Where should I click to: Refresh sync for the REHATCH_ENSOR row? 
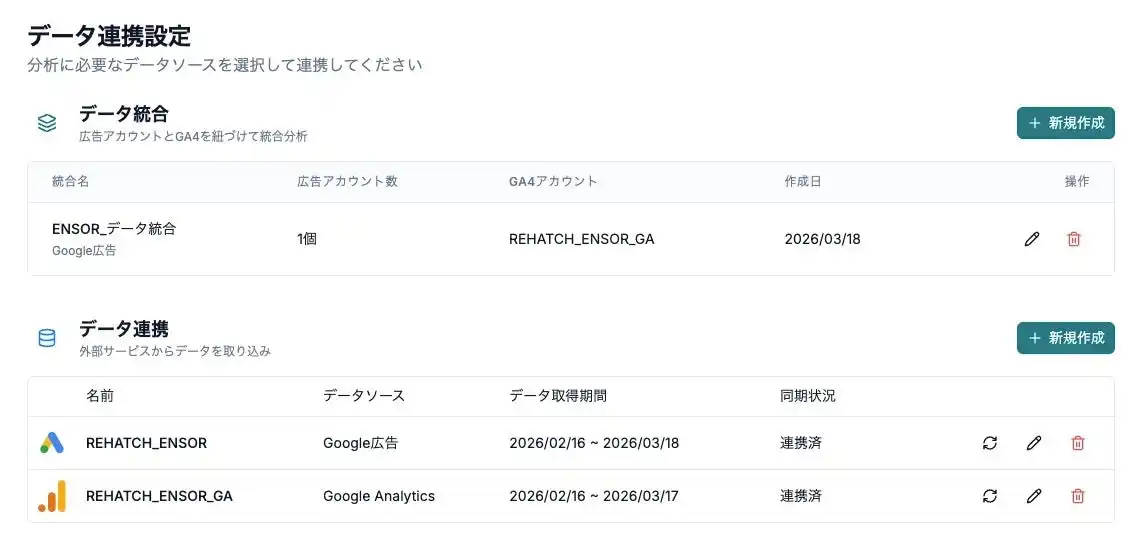990,443
